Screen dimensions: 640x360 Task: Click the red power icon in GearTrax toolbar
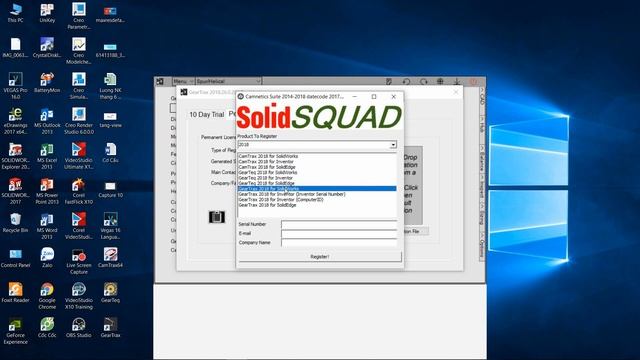click(x=473, y=82)
